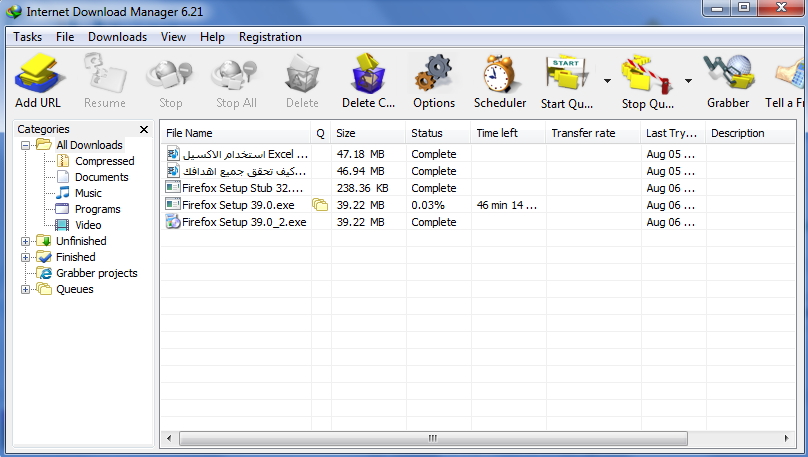Viewport: 808px width, 457px height.
Task: Open the Grabber tool icon
Action: (728, 74)
